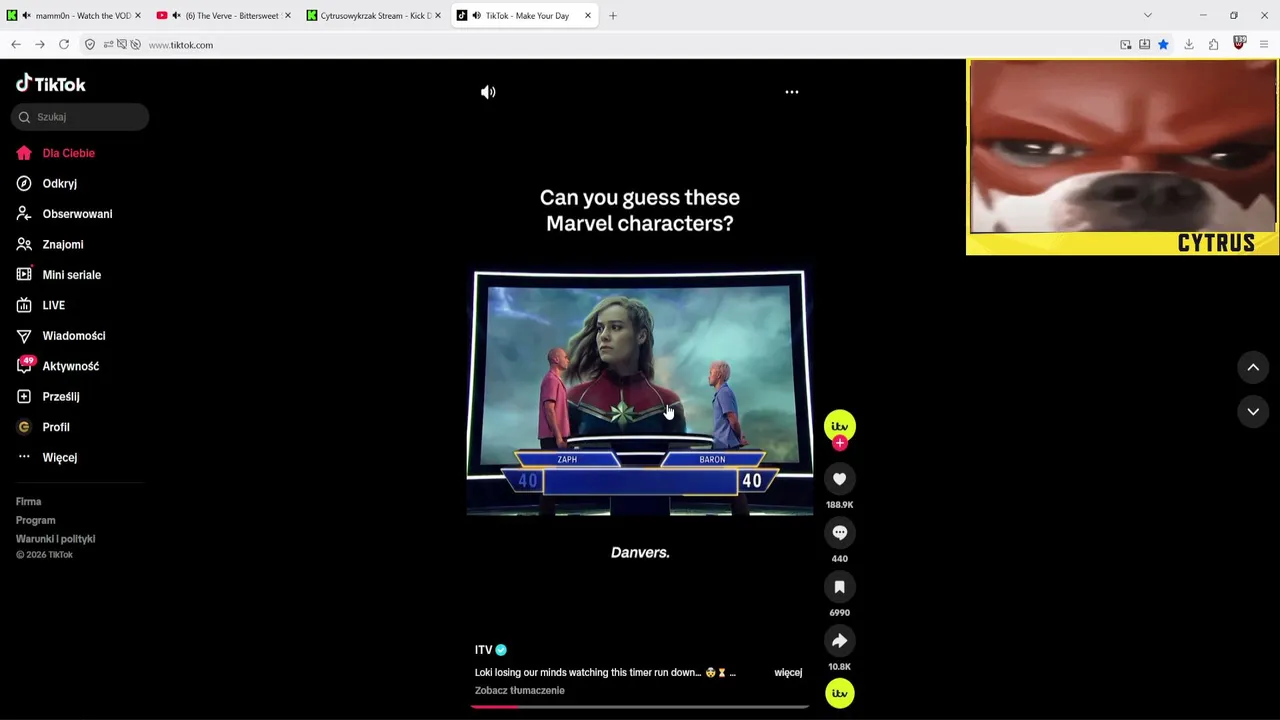
Task: Switch to the mamm0n Watch the VOD tab
Action: tap(75, 16)
